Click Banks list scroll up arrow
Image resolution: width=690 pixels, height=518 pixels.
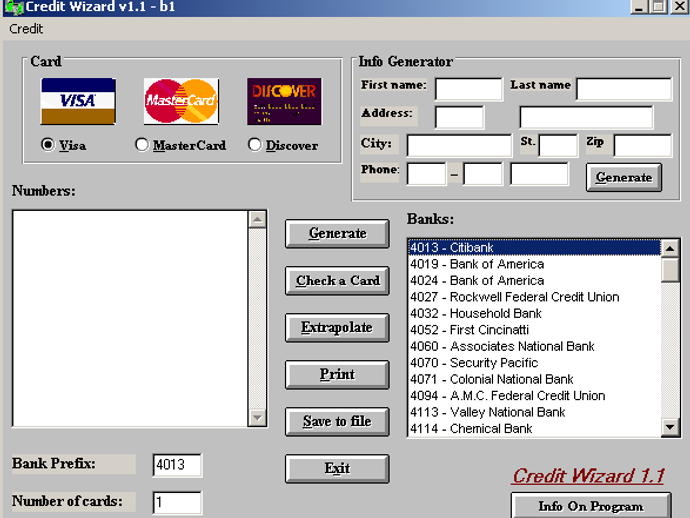coord(670,249)
